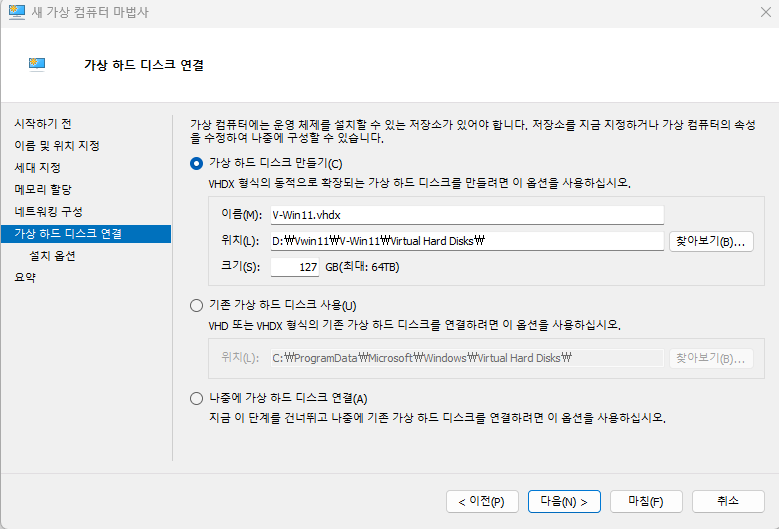Click the disabled existing disk 위치 field
Screen dimensions: 779x529
click(467, 358)
